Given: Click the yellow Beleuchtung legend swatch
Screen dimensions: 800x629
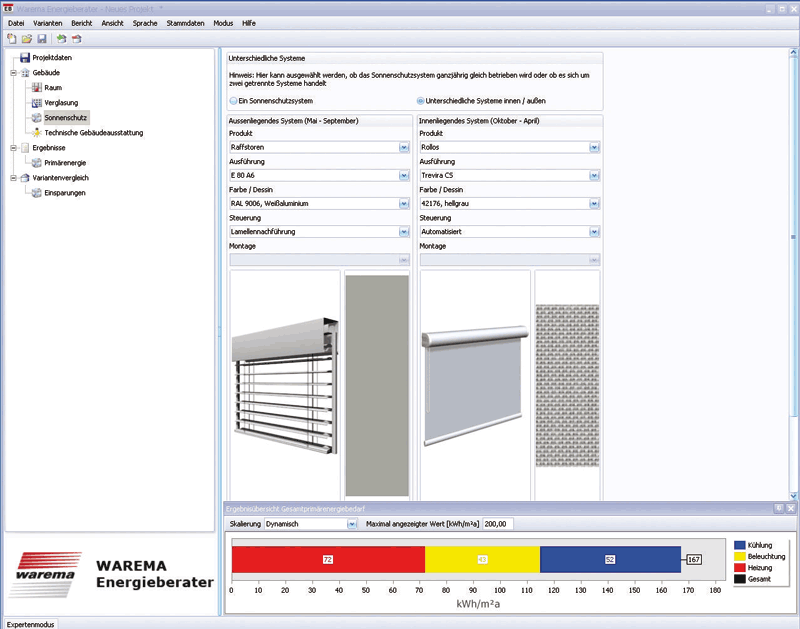Looking at the screenshot, I should [x=739, y=557].
